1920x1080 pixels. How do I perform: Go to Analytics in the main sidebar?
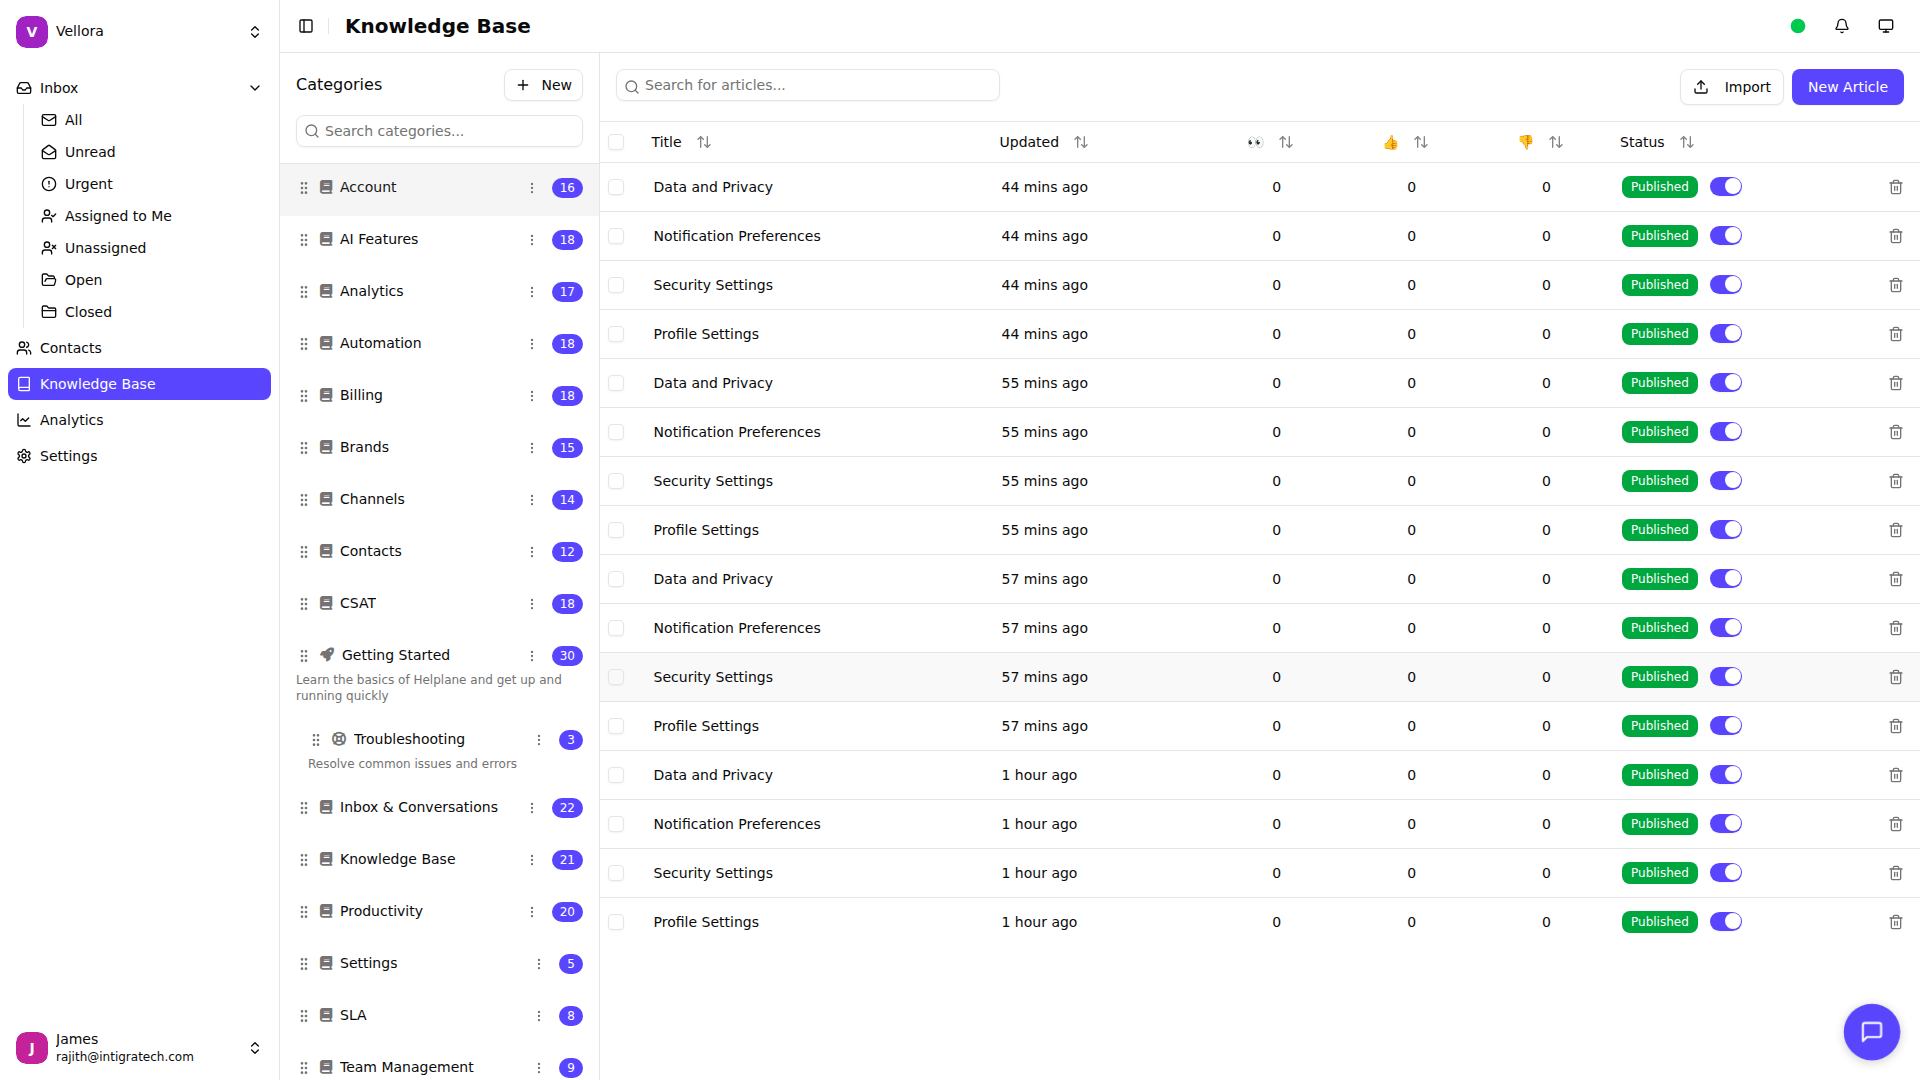pos(139,420)
